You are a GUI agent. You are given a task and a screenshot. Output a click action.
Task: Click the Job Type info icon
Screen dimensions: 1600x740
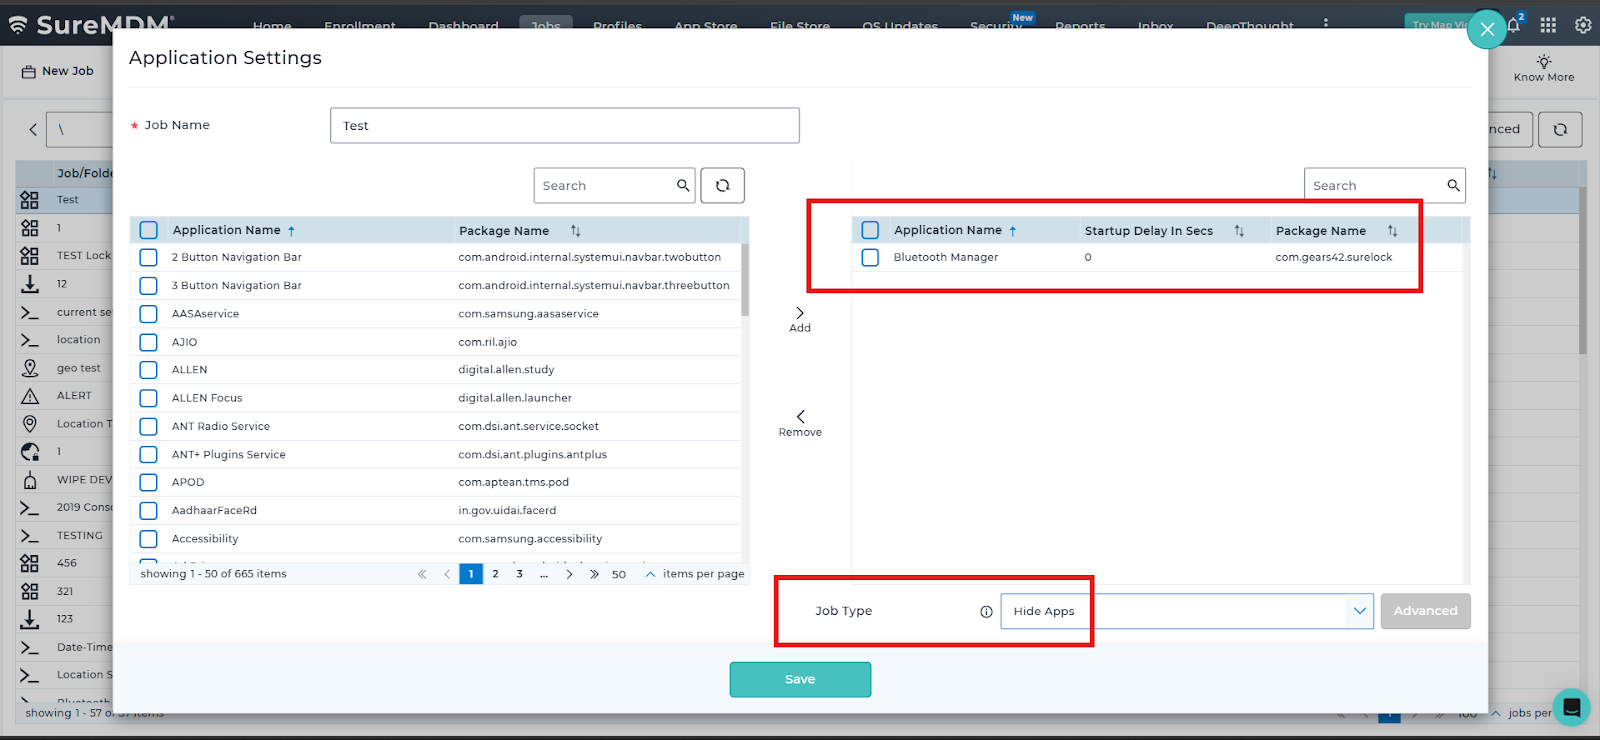coord(986,612)
